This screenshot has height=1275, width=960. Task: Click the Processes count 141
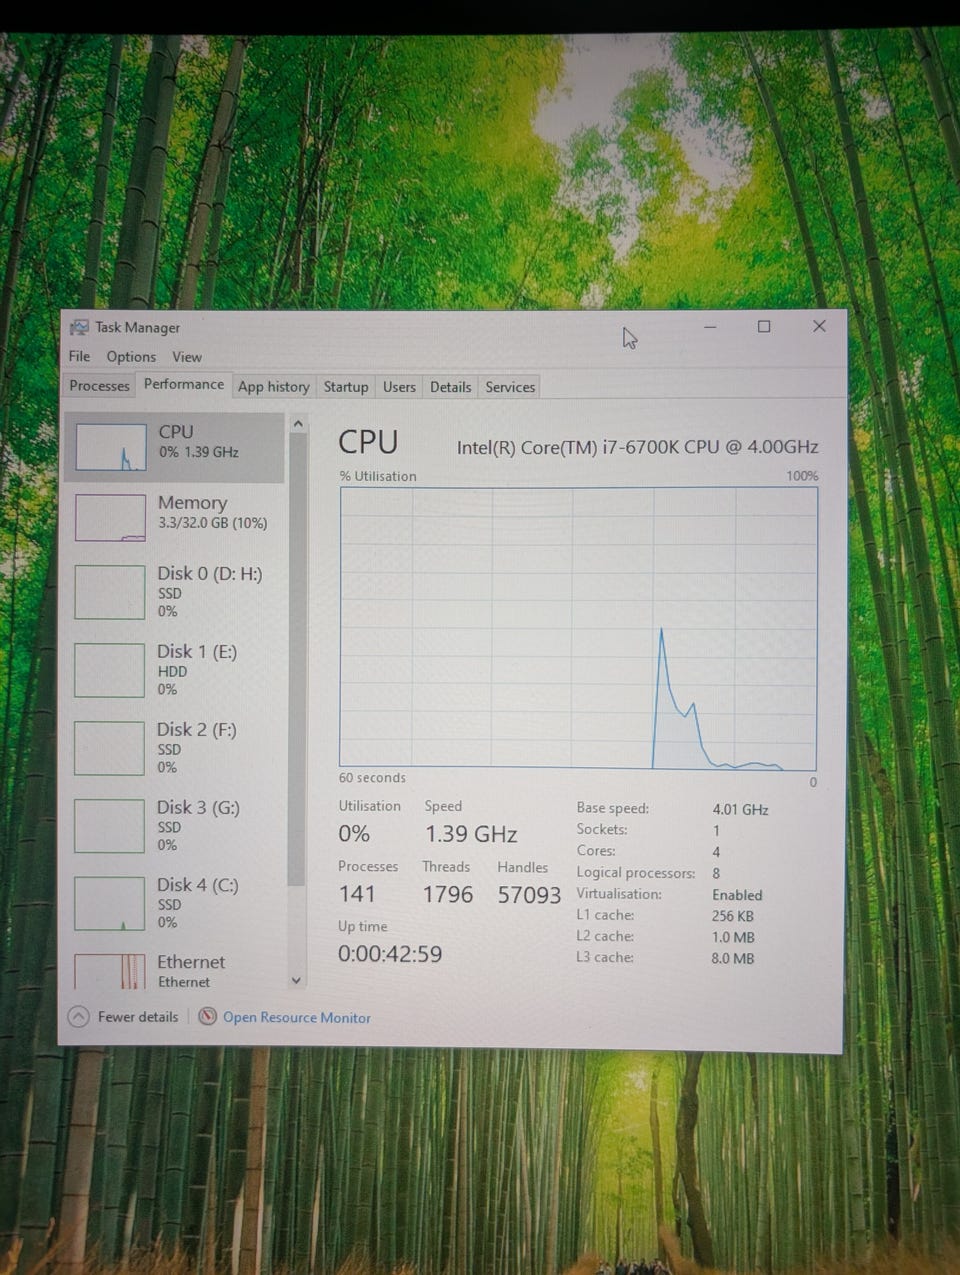[357, 894]
